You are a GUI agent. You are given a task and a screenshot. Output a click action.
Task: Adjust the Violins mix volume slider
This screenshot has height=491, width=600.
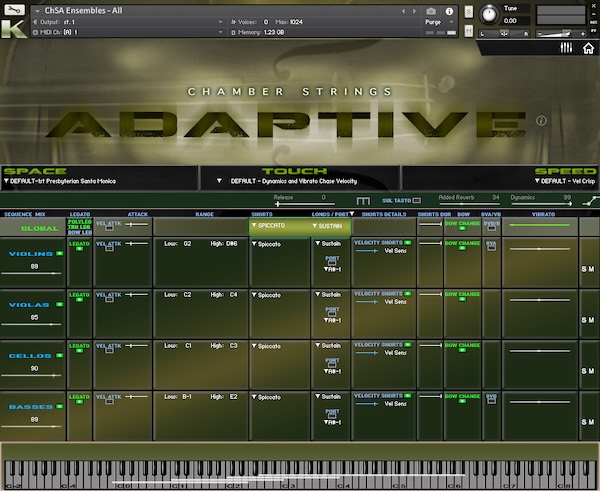(31, 273)
